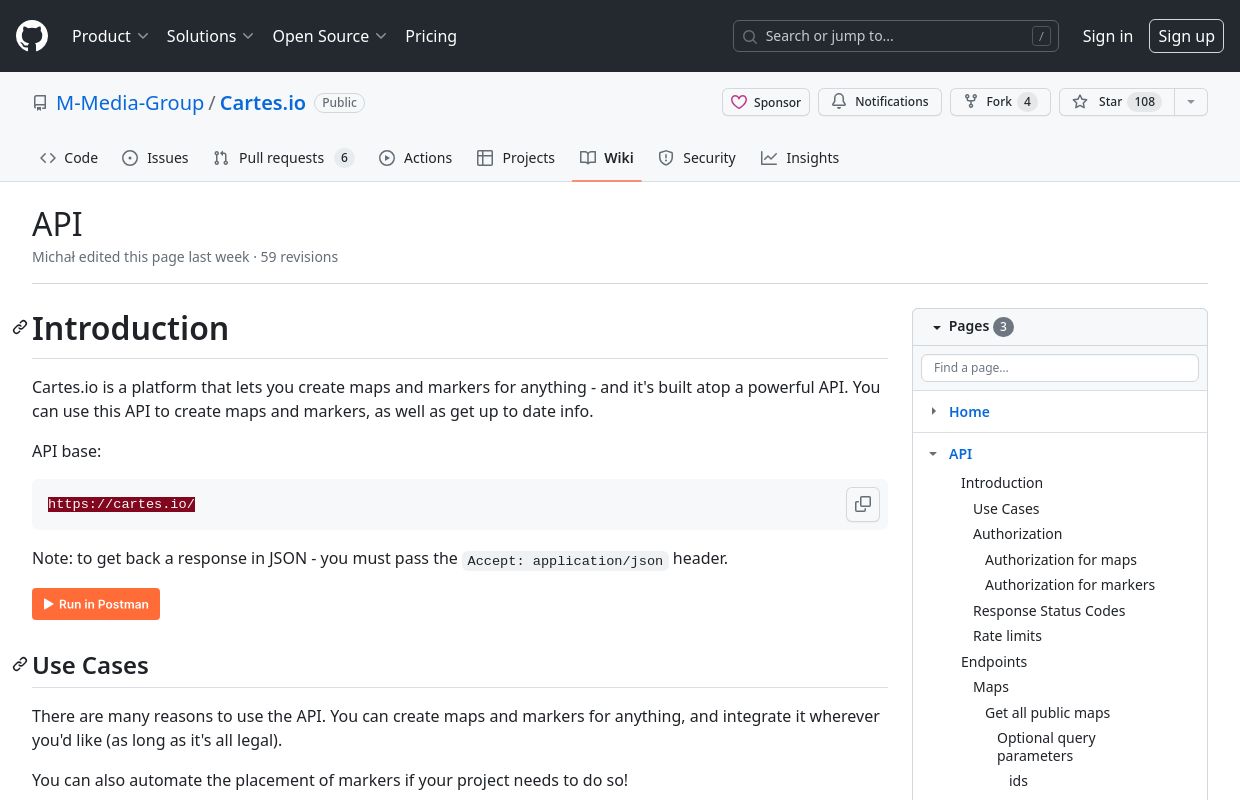
Task: Click the GitHub logo icon
Action: coord(32,36)
